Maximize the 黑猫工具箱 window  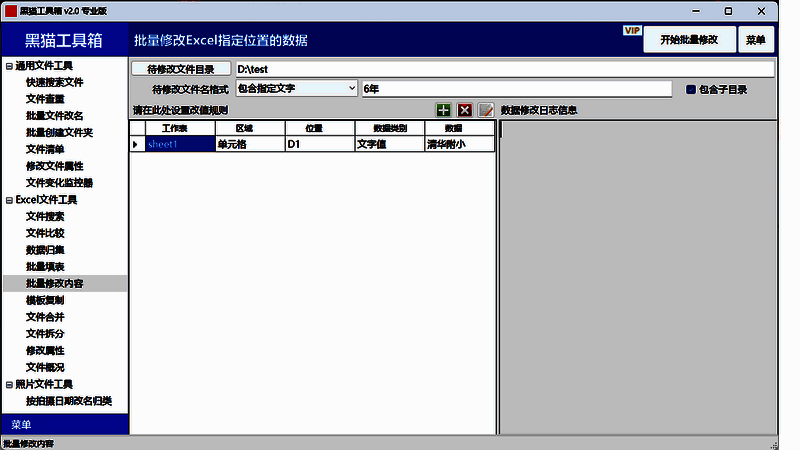(x=729, y=11)
